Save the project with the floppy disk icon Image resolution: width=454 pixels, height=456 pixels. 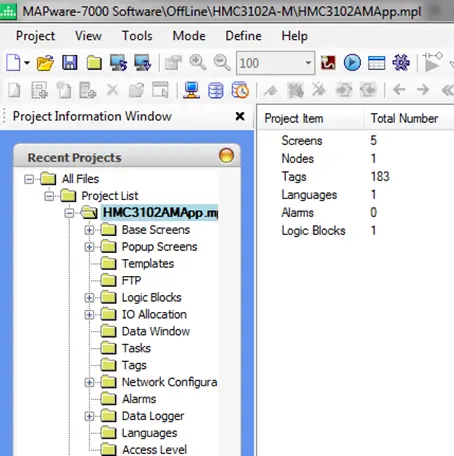pos(70,63)
